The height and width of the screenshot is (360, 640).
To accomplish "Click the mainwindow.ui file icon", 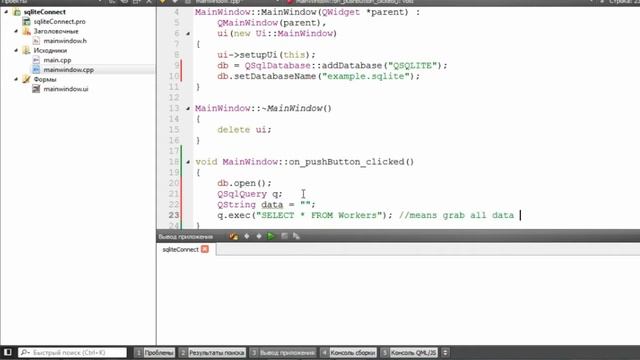I will tap(36, 89).
